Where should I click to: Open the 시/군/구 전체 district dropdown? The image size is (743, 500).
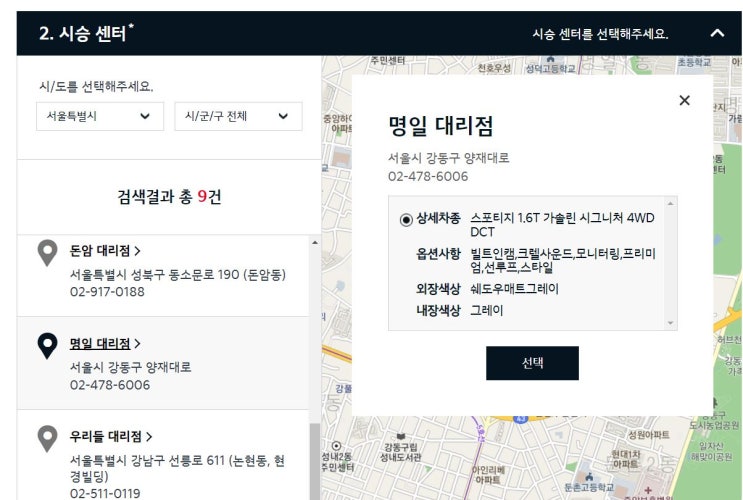[x=238, y=116]
